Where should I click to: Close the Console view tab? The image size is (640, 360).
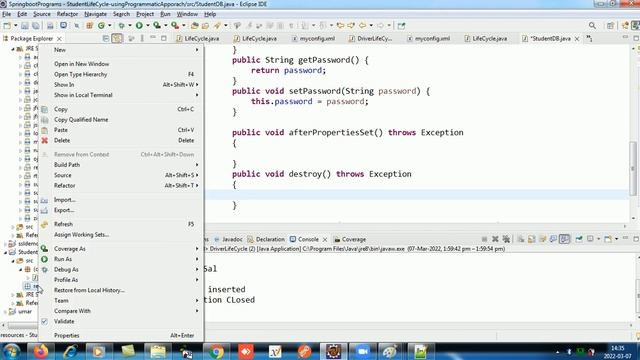pos(325,240)
